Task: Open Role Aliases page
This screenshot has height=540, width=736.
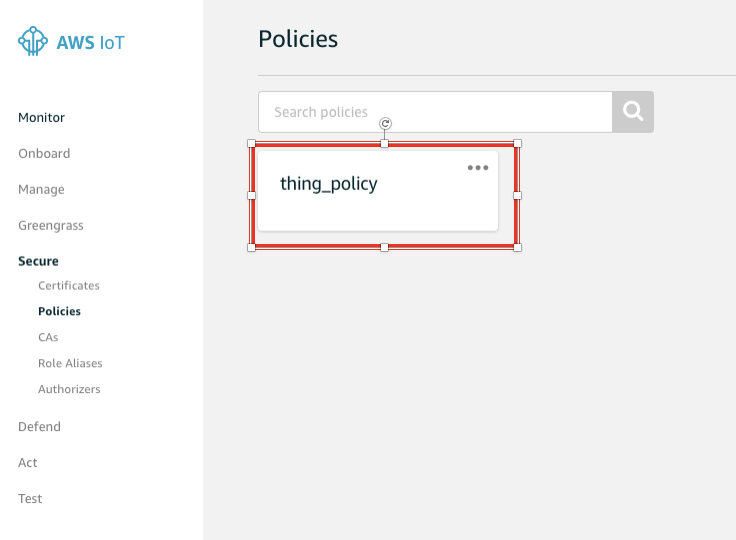Action: pyautogui.click(x=70, y=363)
